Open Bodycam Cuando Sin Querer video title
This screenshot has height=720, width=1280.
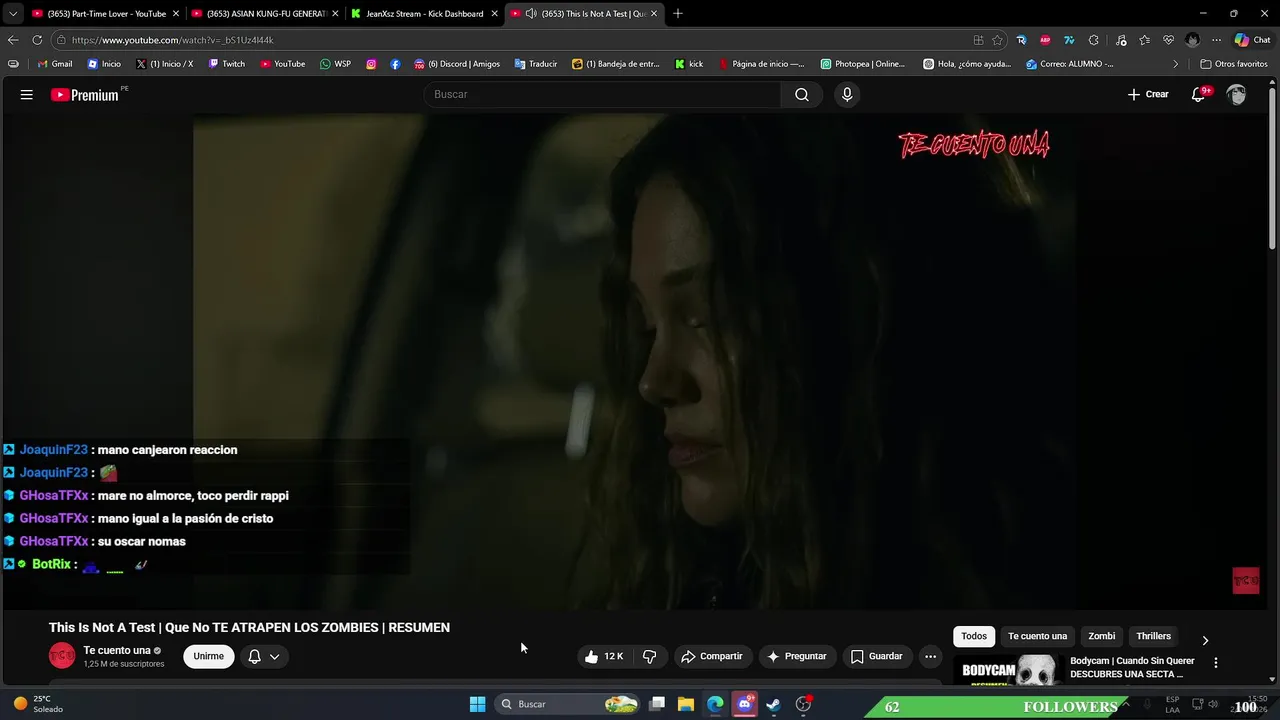[x=1132, y=667]
